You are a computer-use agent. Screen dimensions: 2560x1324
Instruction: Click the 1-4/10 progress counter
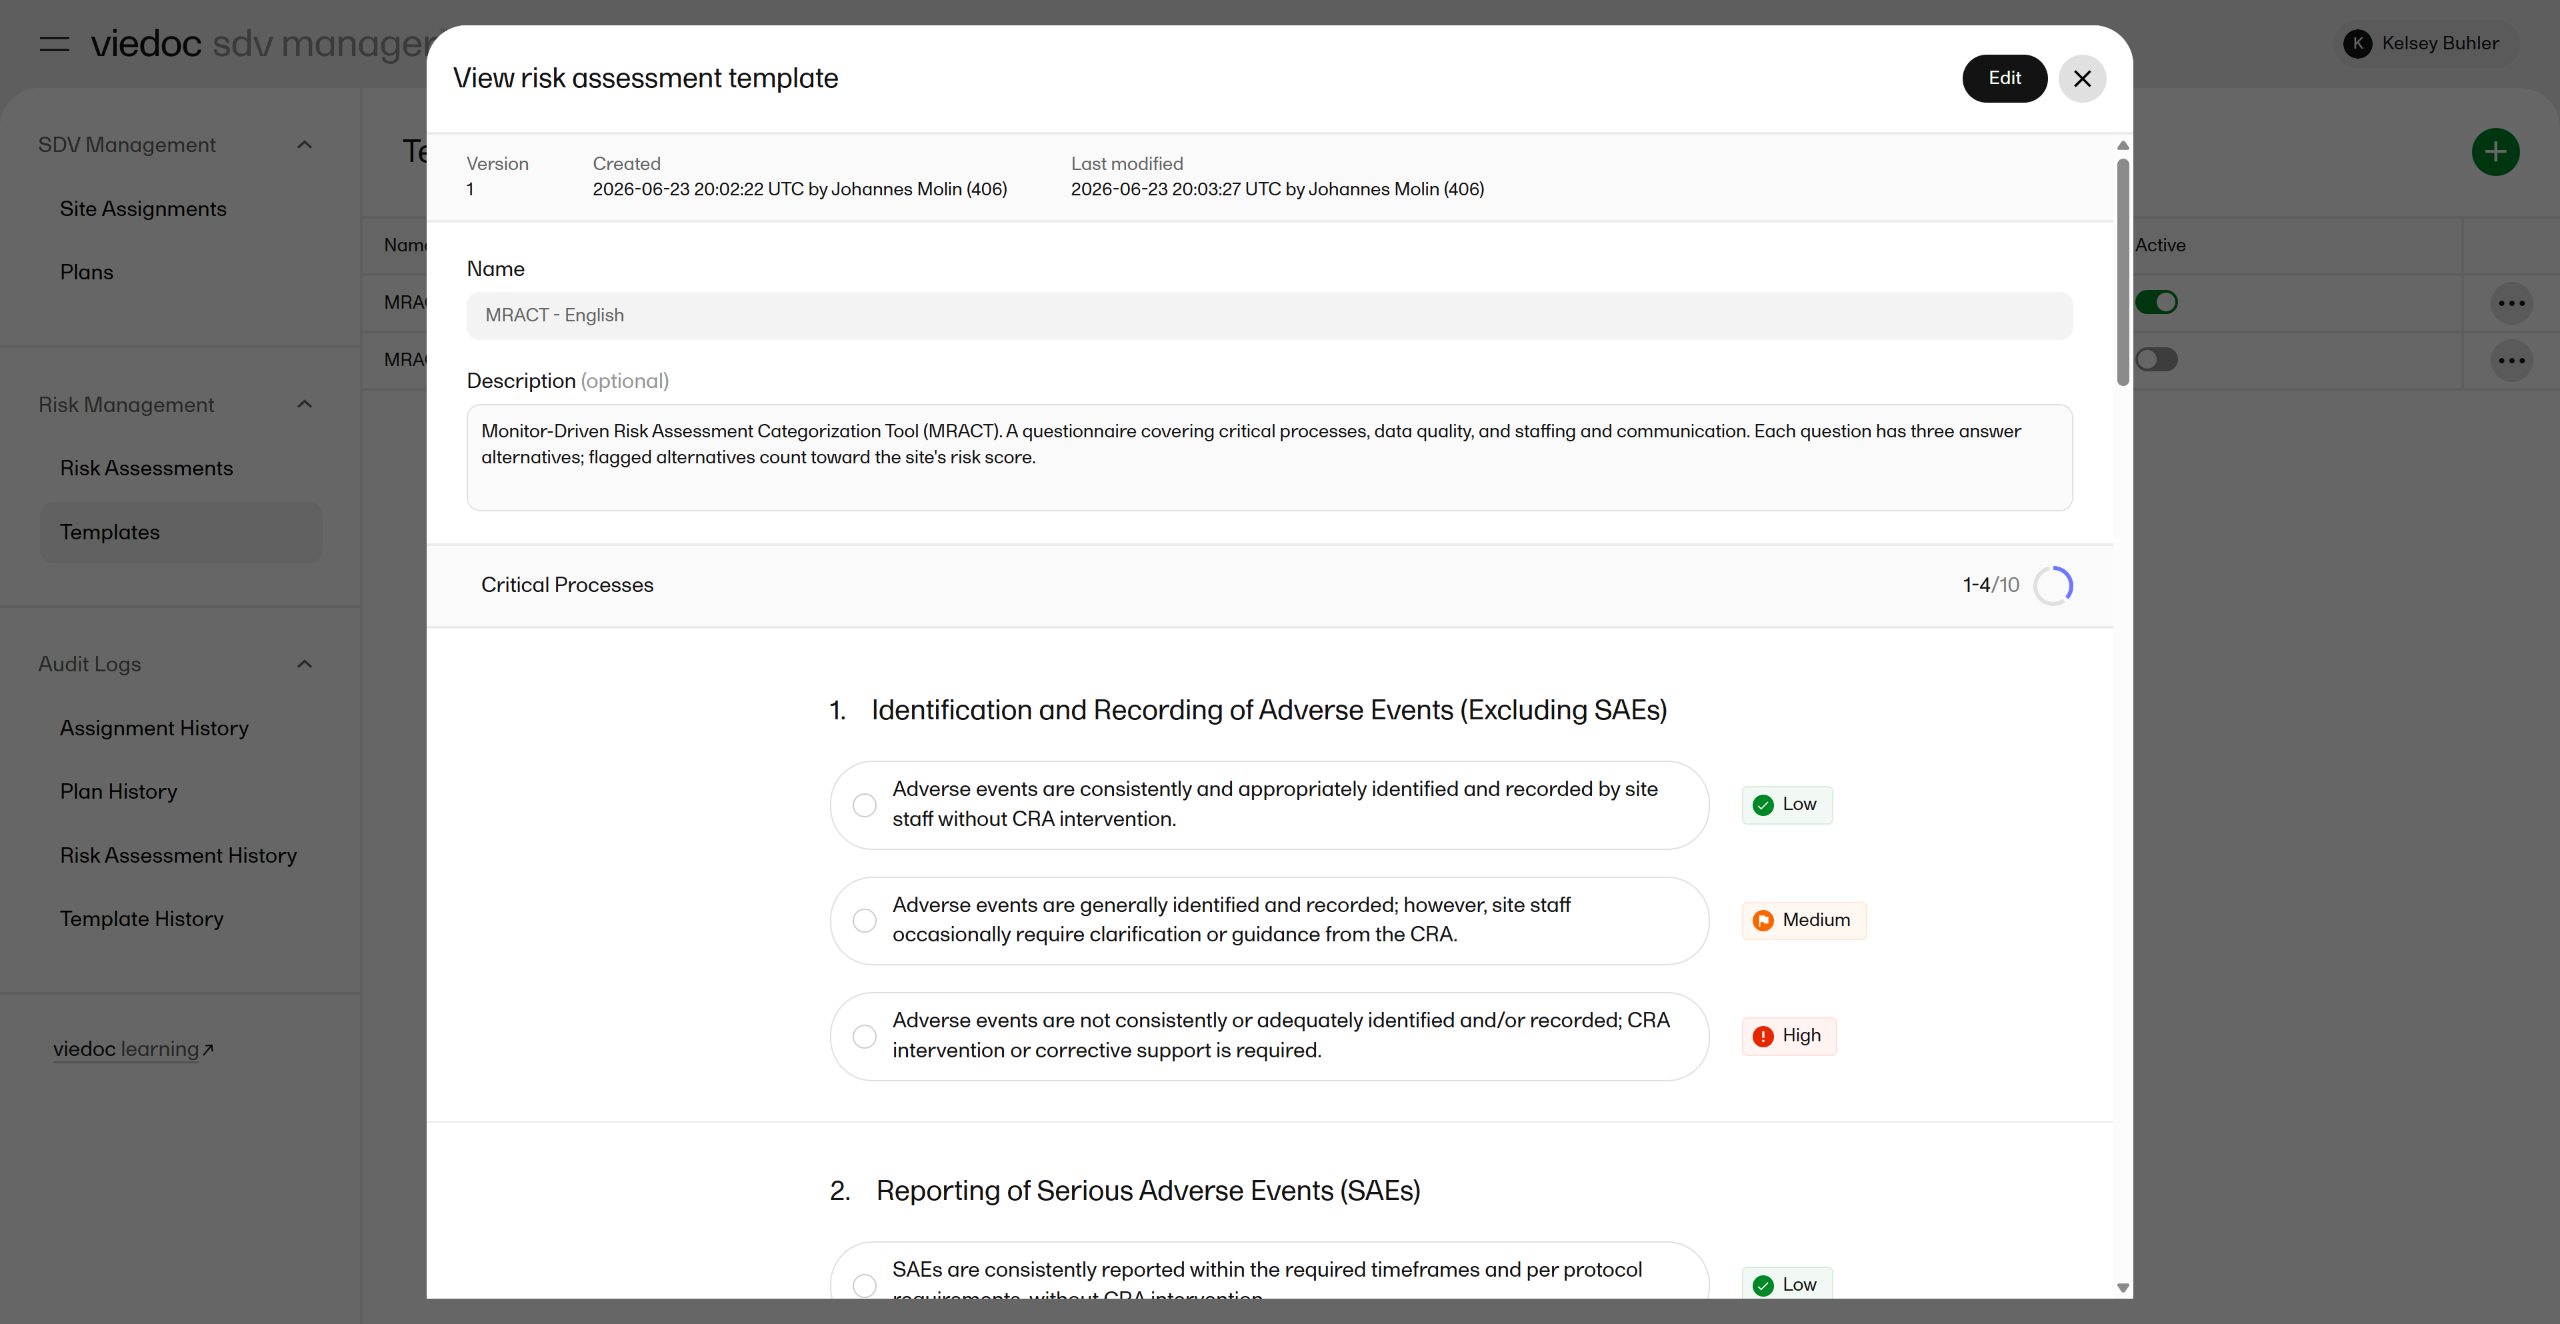point(1990,585)
